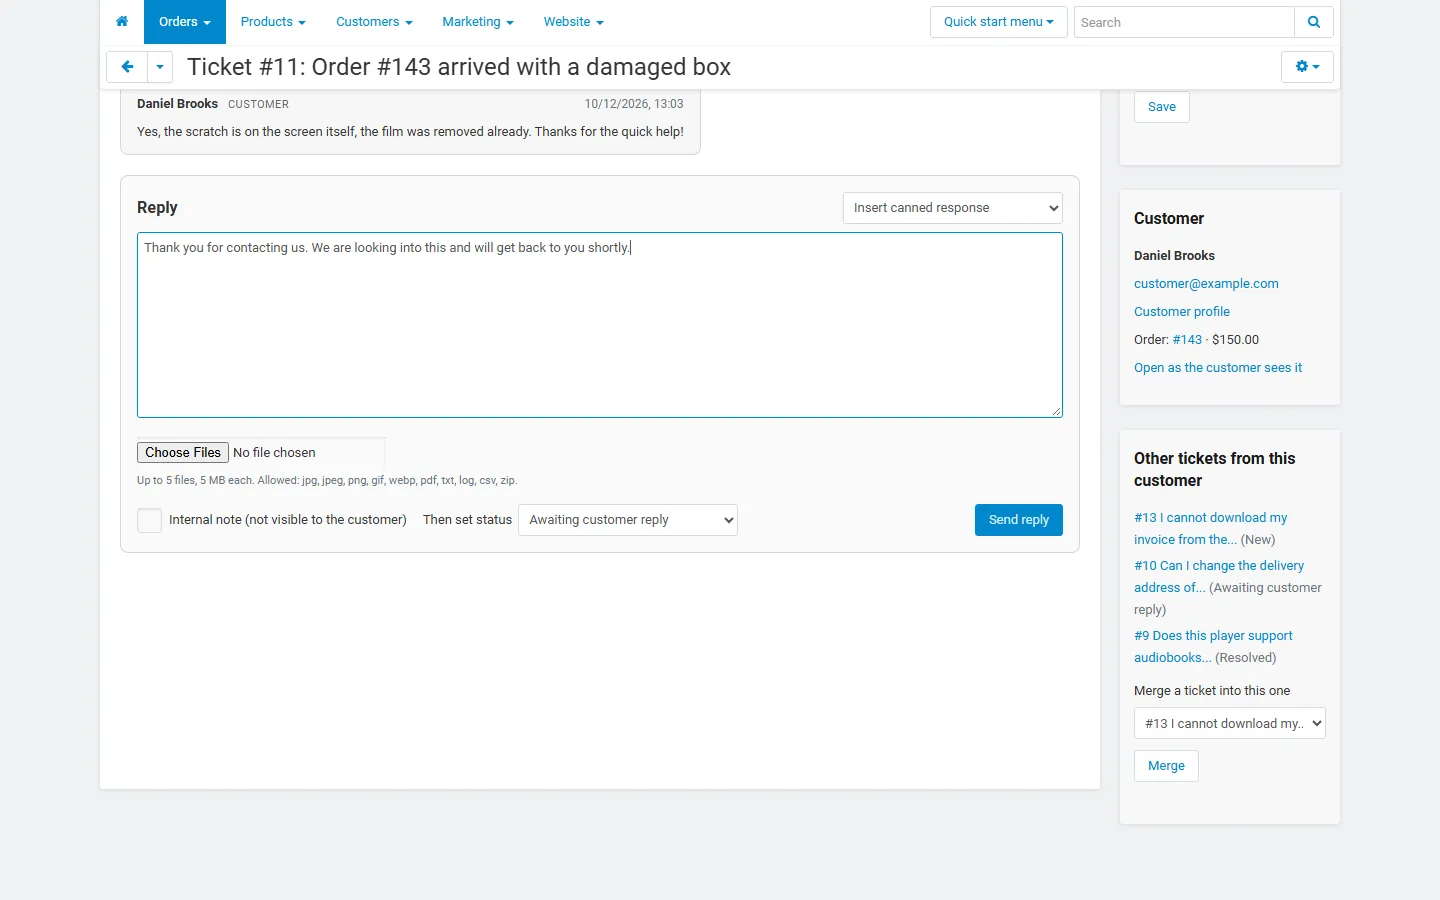
Task: Open the Customer profile link
Action: pos(1182,312)
